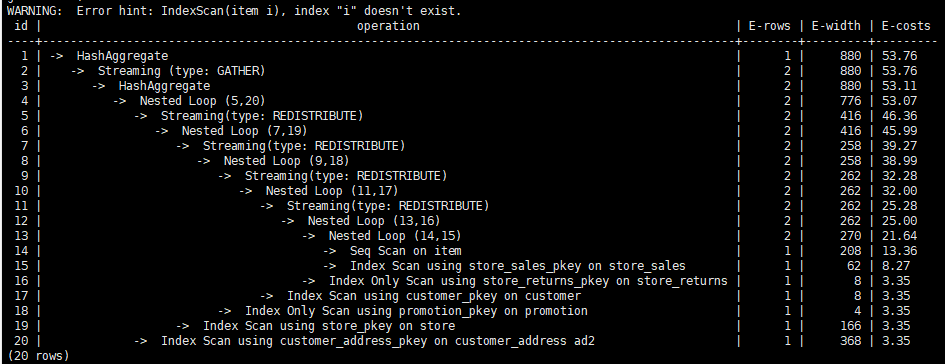Screen dimensions: 945x364
Task: Click Index Scan using customer_pkey row
Action: pyautogui.click(x=472, y=296)
